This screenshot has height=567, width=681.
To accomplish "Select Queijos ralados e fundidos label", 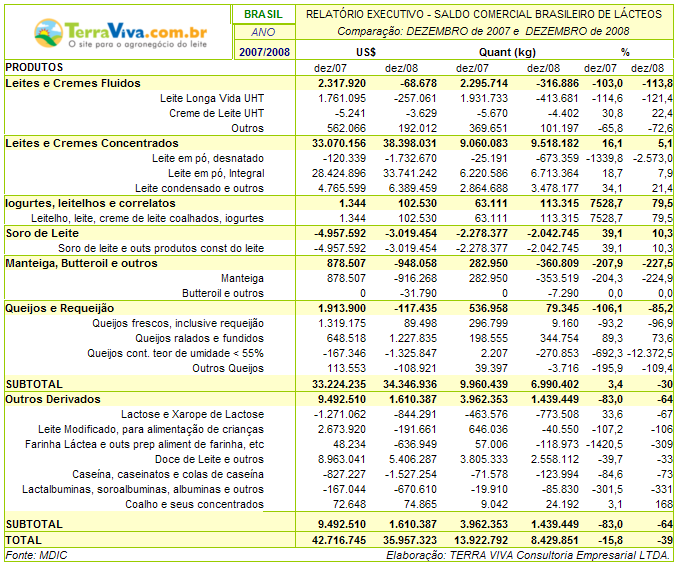I will [x=199, y=338].
